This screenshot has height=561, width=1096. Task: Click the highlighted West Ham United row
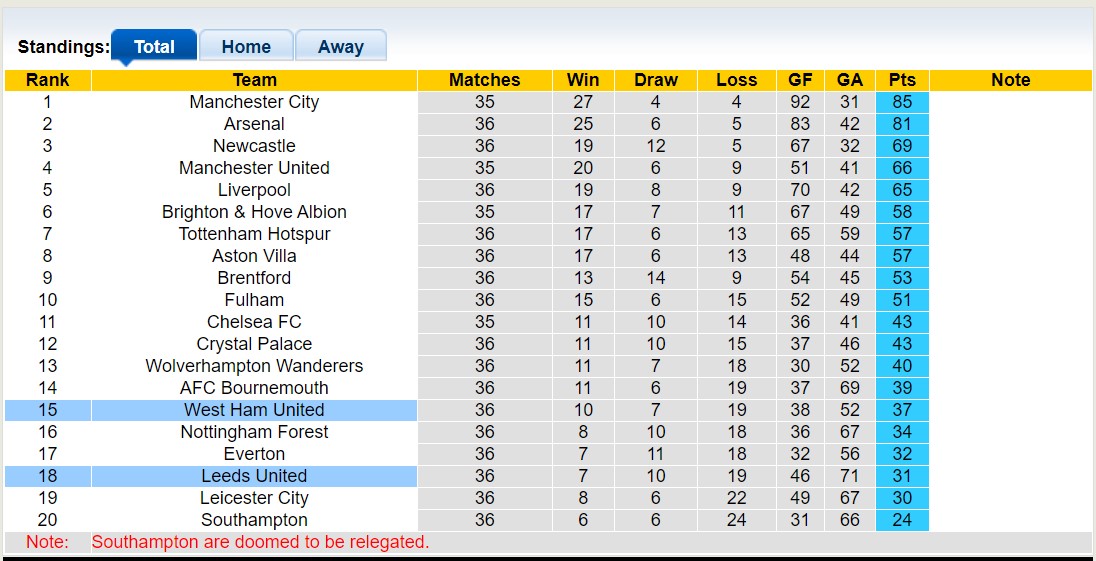coord(254,410)
